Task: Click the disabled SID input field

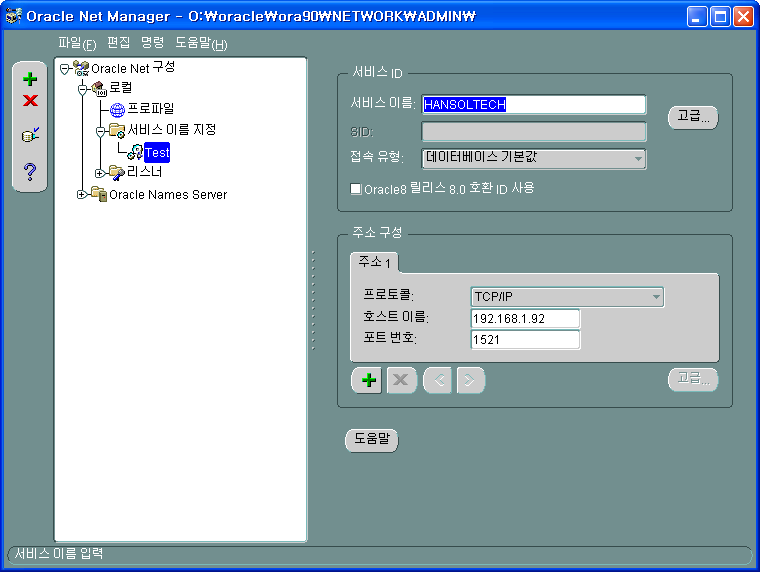Action: click(534, 131)
